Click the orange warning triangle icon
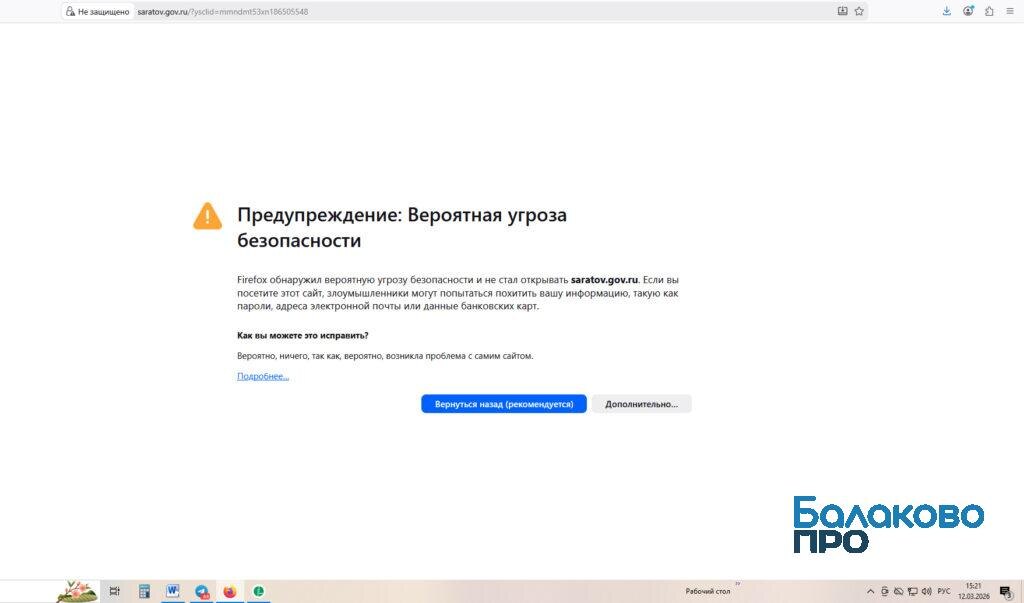Screen dimensions: 1024x603 [208, 216]
